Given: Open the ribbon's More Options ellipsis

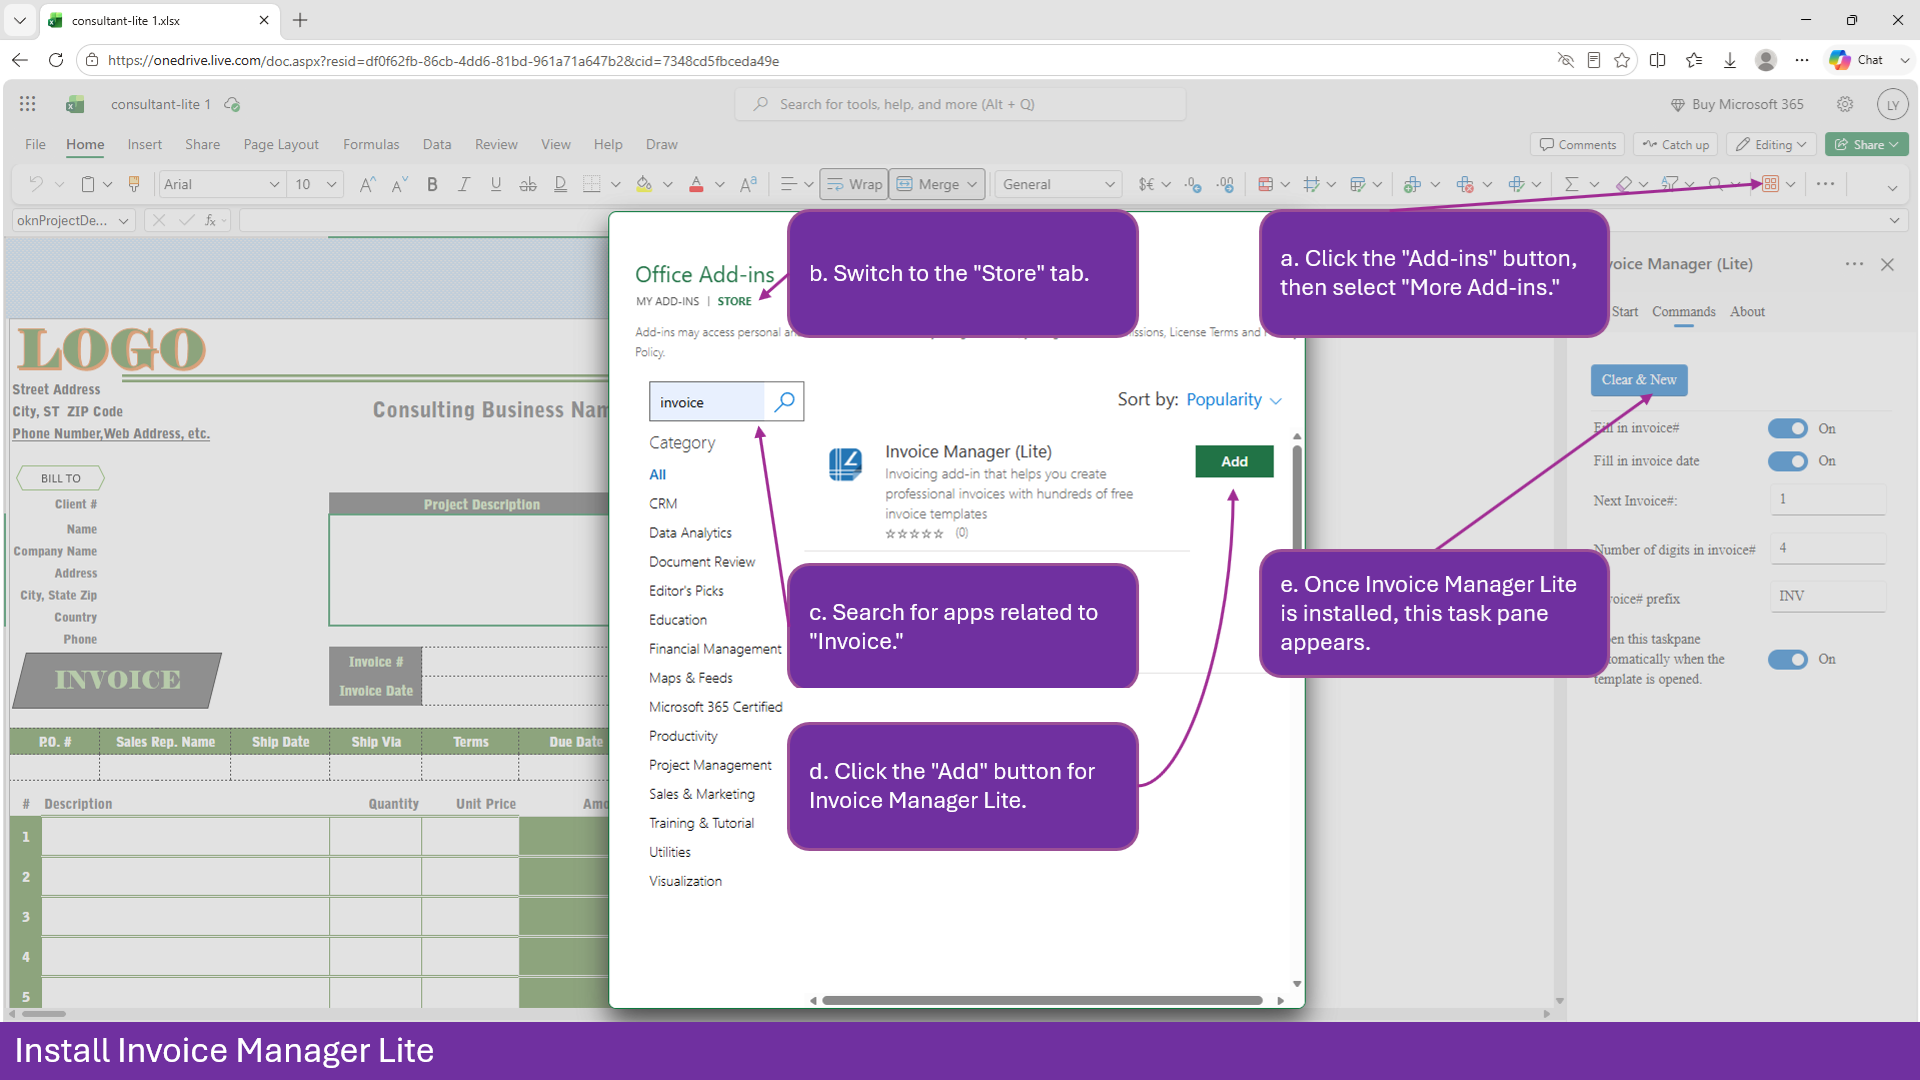Looking at the screenshot, I should (x=1825, y=184).
